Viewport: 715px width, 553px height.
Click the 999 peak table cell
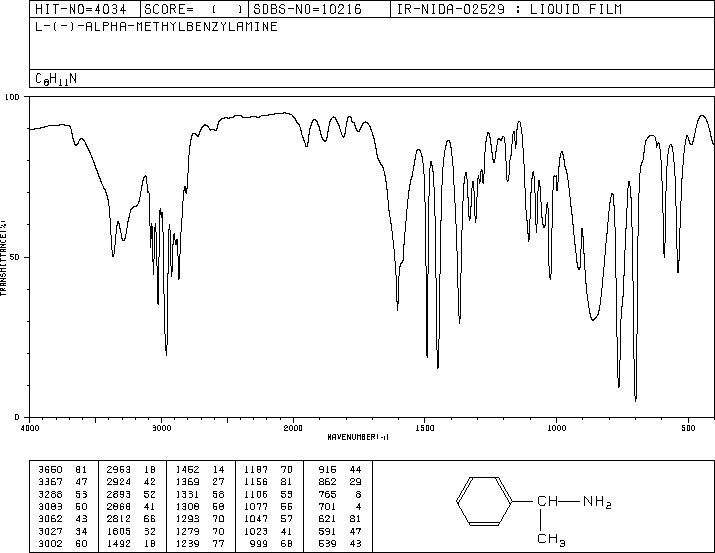259,544
